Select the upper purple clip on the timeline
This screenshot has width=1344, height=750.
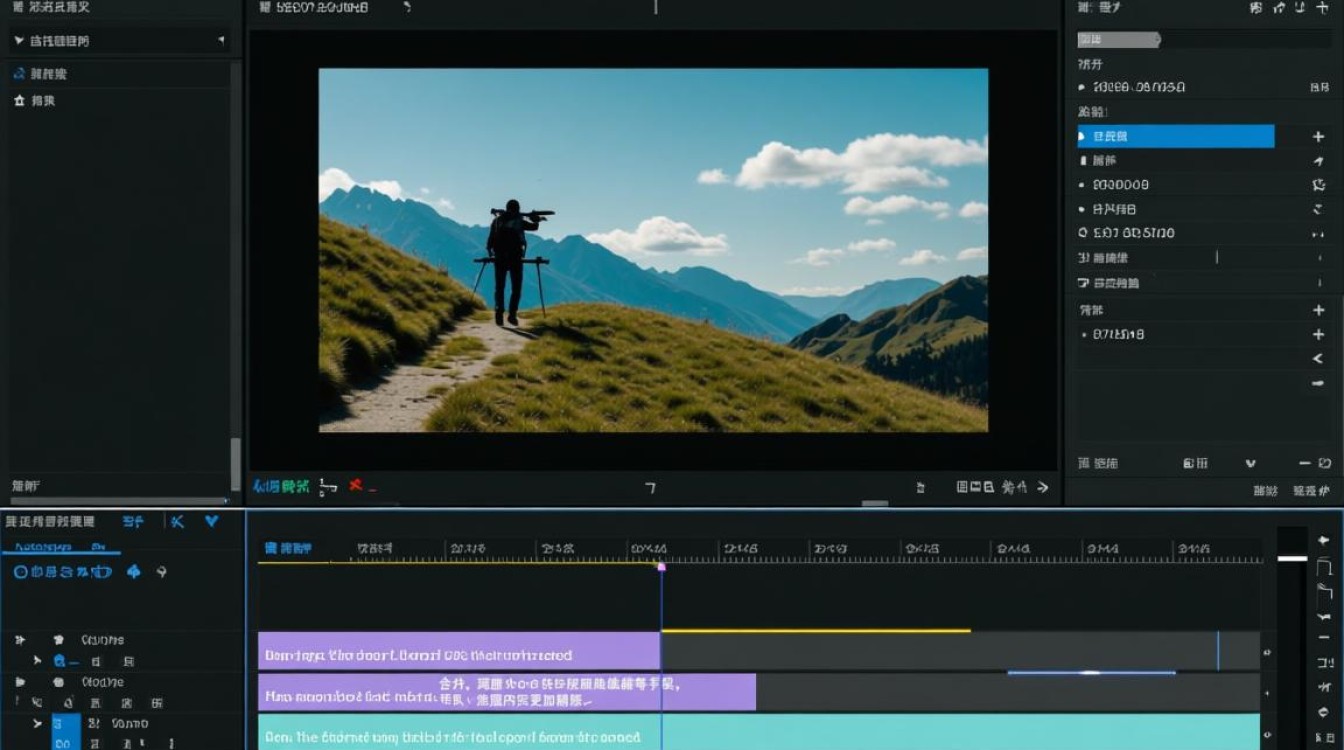[x=459, y=651]
